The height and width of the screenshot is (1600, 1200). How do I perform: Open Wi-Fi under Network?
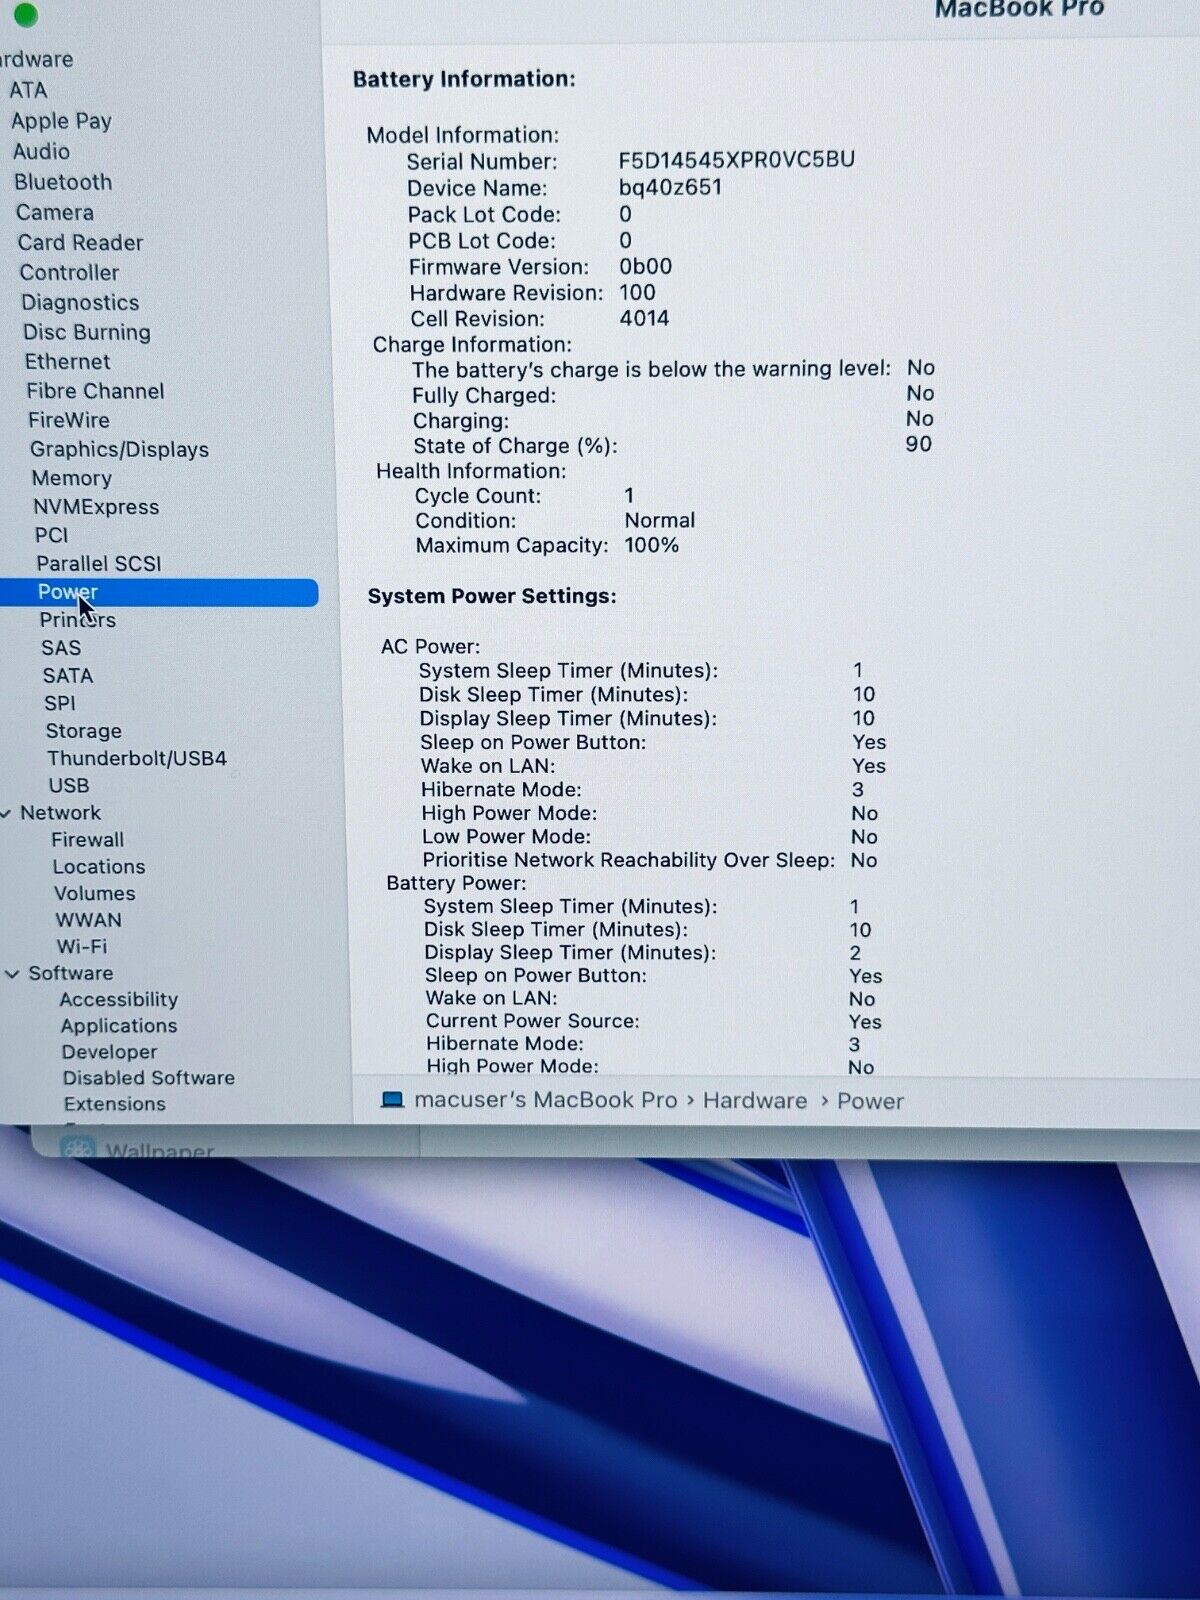click(81, 946)
